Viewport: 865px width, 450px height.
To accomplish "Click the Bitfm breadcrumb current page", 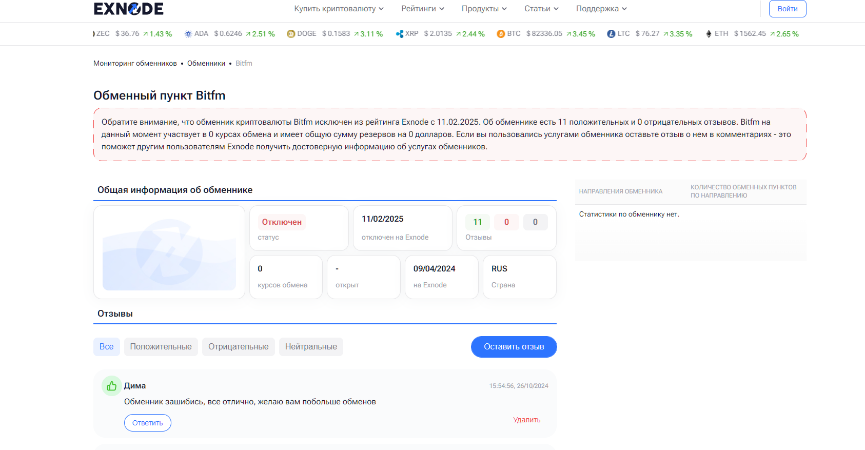I will click(x=244, y=63).
